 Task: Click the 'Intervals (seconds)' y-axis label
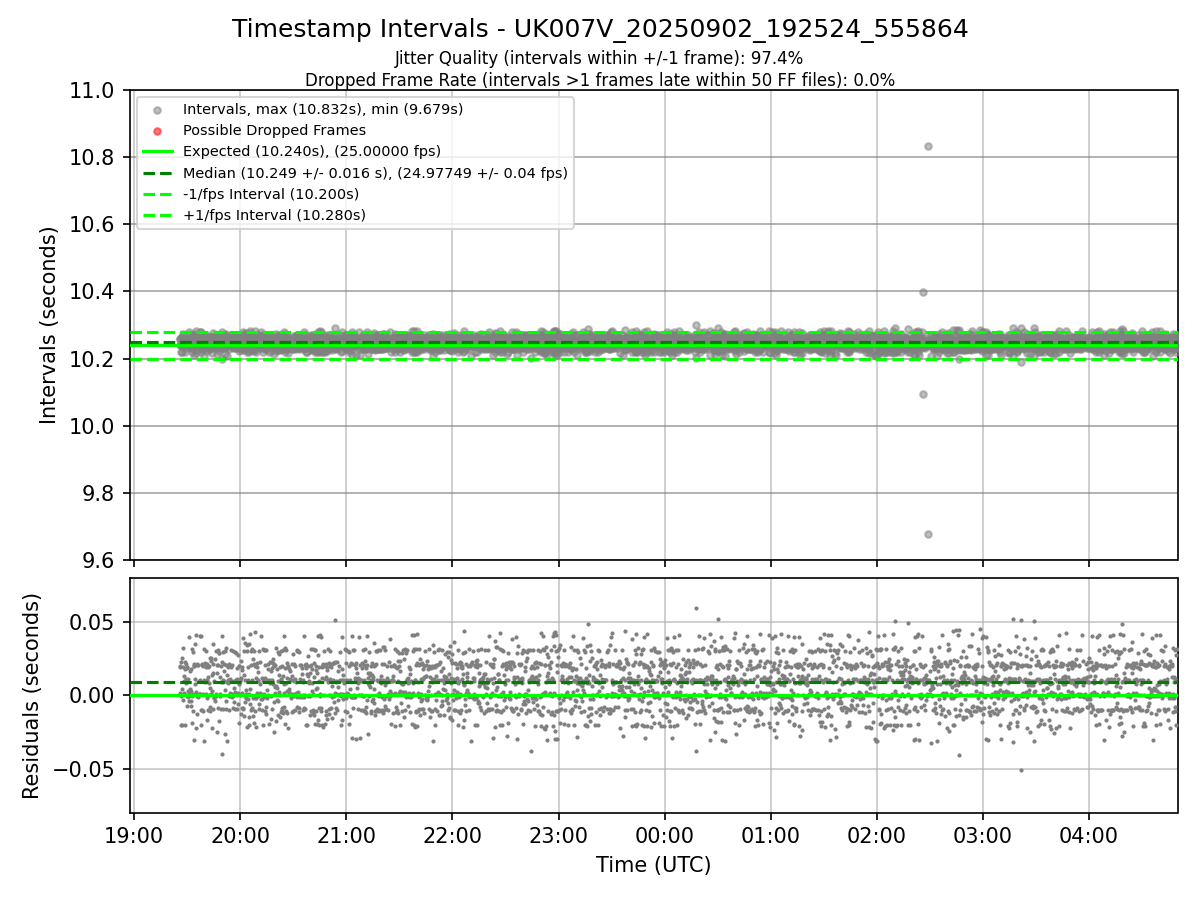click(x=49, y=325)
